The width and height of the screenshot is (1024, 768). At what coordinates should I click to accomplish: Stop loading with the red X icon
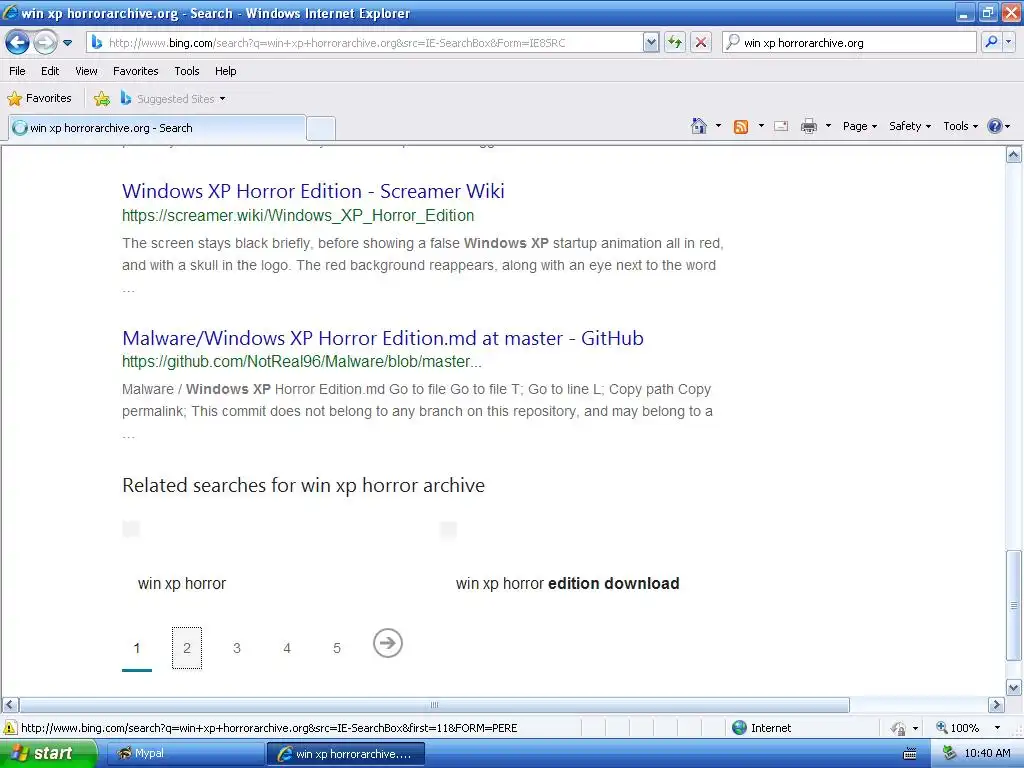coord(701,43)
